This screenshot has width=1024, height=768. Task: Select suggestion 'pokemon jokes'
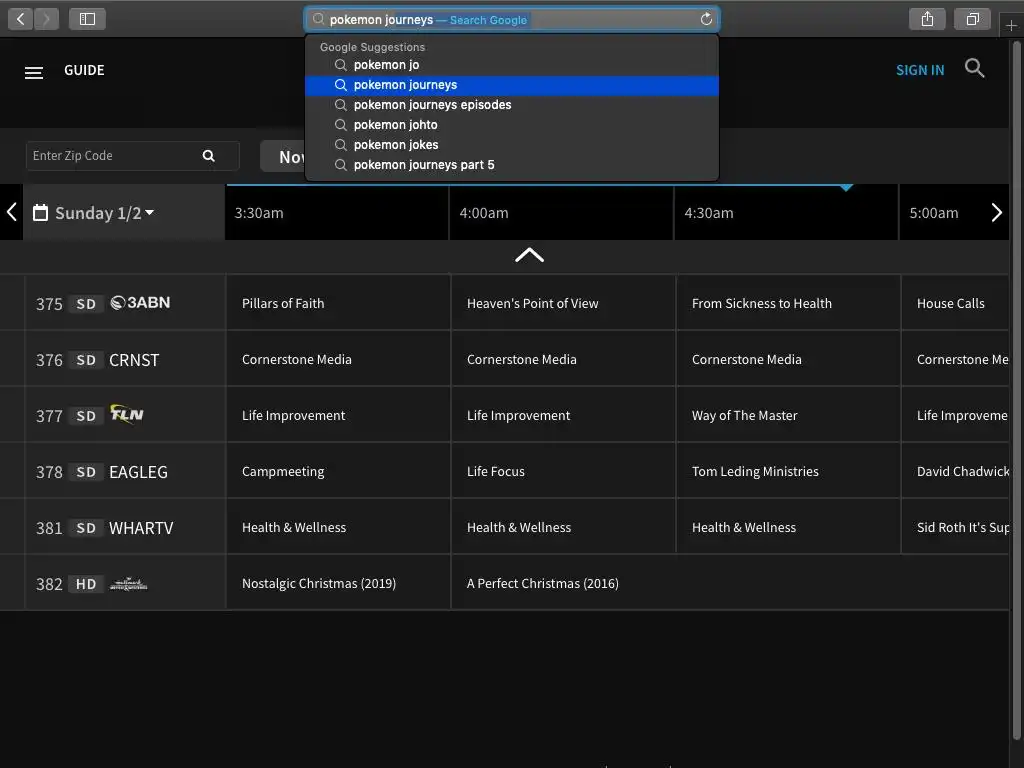point(511,145)
